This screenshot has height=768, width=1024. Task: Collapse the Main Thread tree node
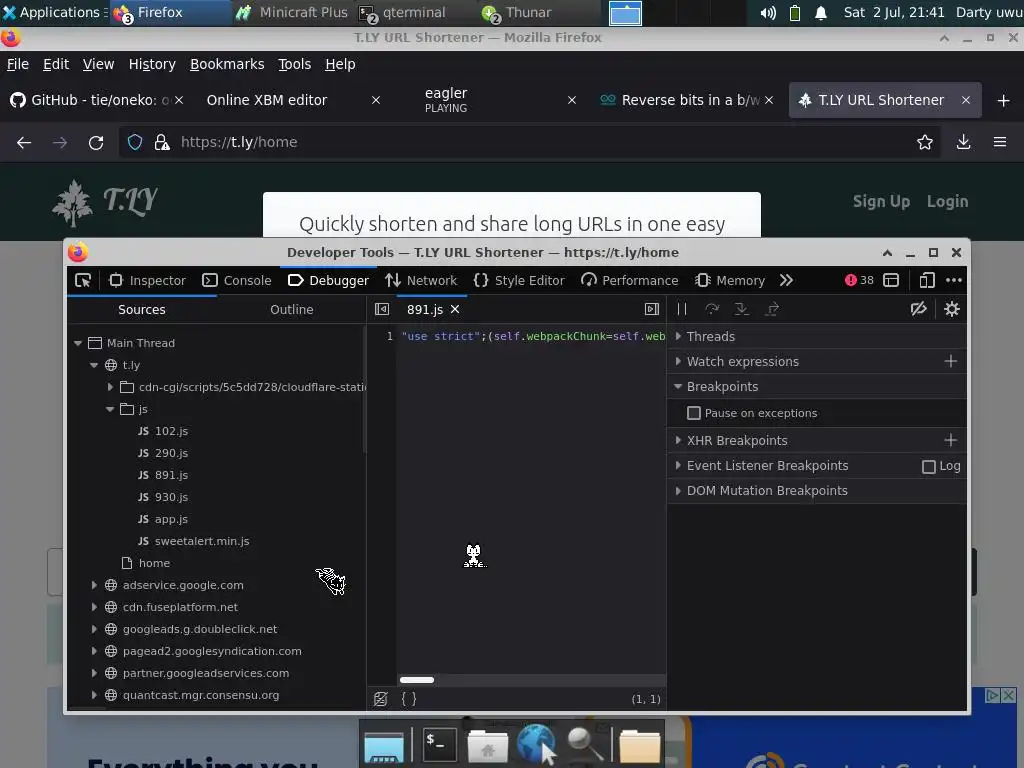tap(78, 343)
